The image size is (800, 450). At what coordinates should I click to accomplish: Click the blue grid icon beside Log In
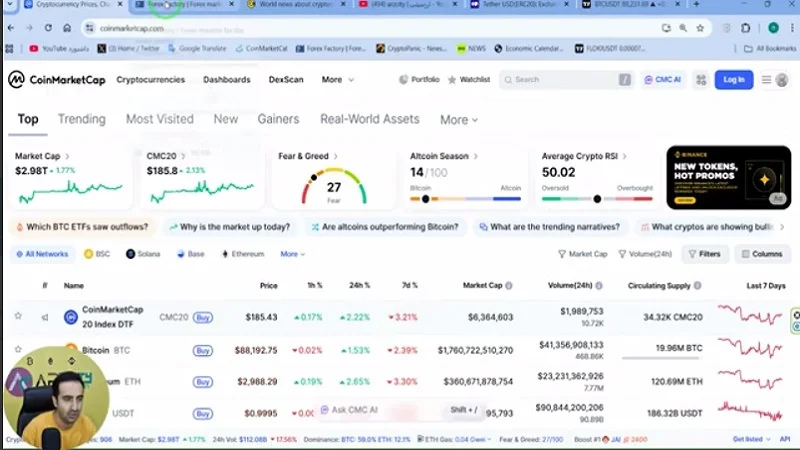coord(698,80)
